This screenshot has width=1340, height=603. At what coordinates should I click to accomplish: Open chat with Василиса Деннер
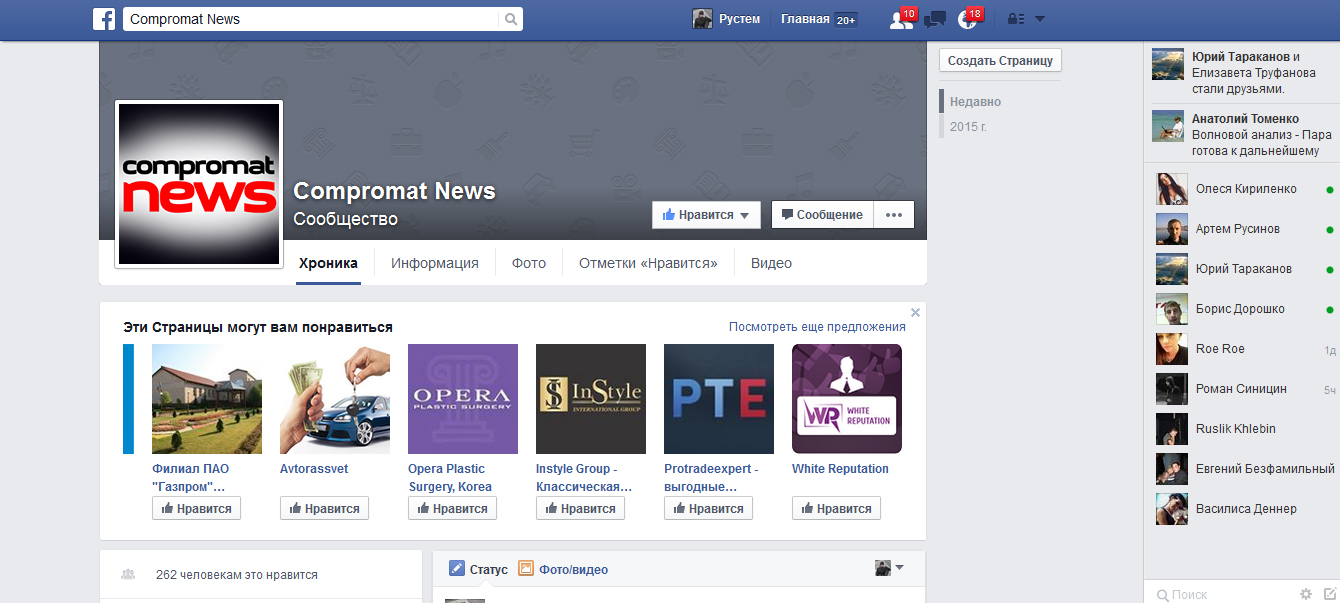(1242, 509)
